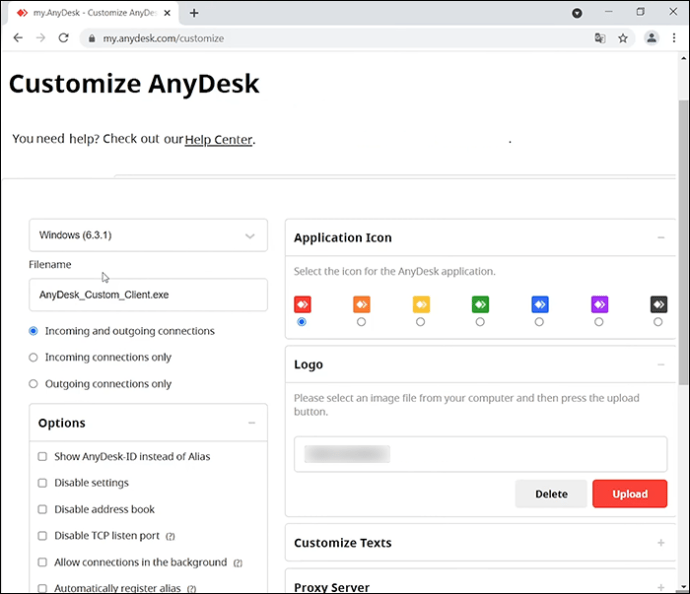Click help icon beside Disable TCP listen port
690x594 pixels.
point(170,536)
